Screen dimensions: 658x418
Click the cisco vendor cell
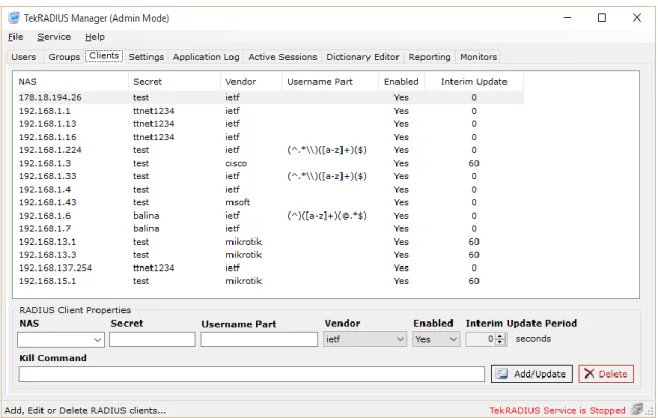point(236,163)
